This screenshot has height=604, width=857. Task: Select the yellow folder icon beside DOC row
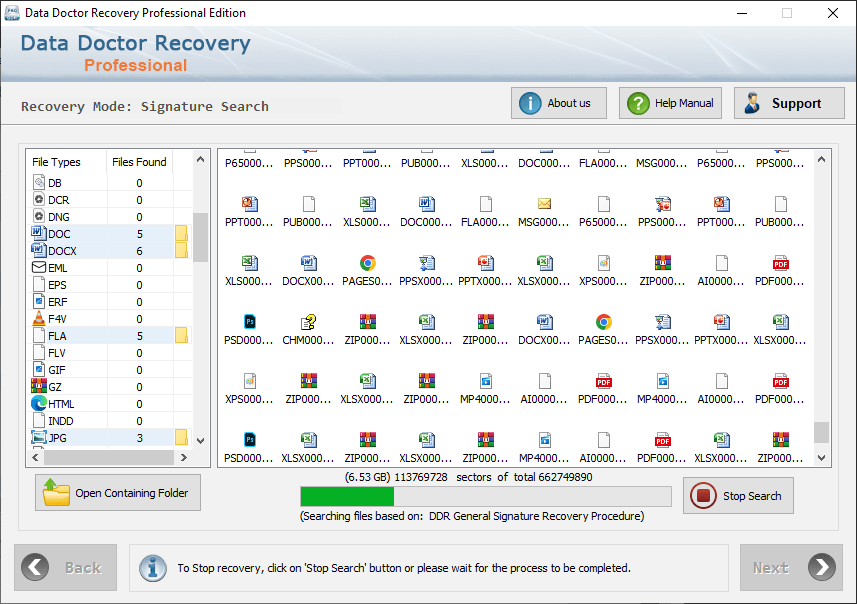pyautogui.click(x=181, y=233)
